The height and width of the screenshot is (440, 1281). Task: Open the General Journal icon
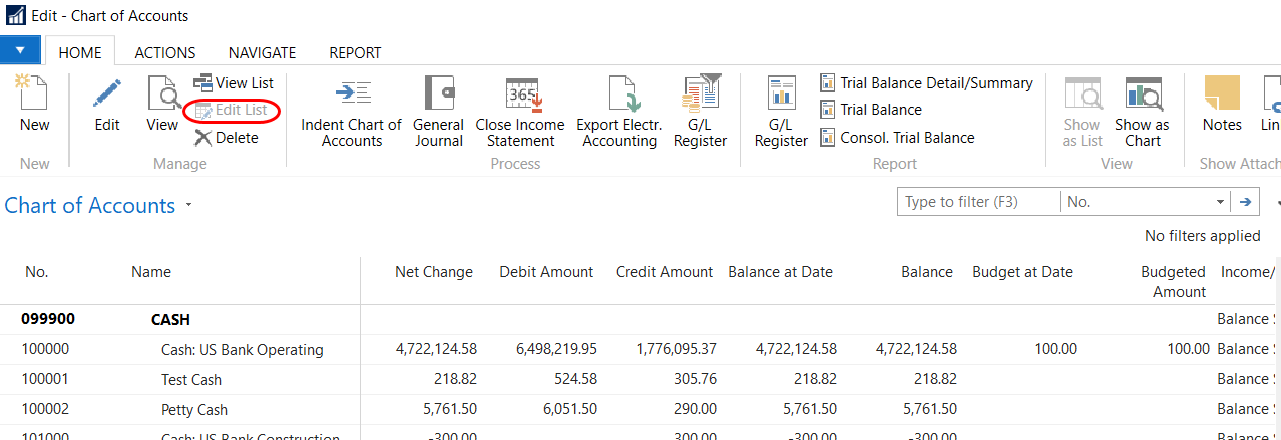(438, 94)
